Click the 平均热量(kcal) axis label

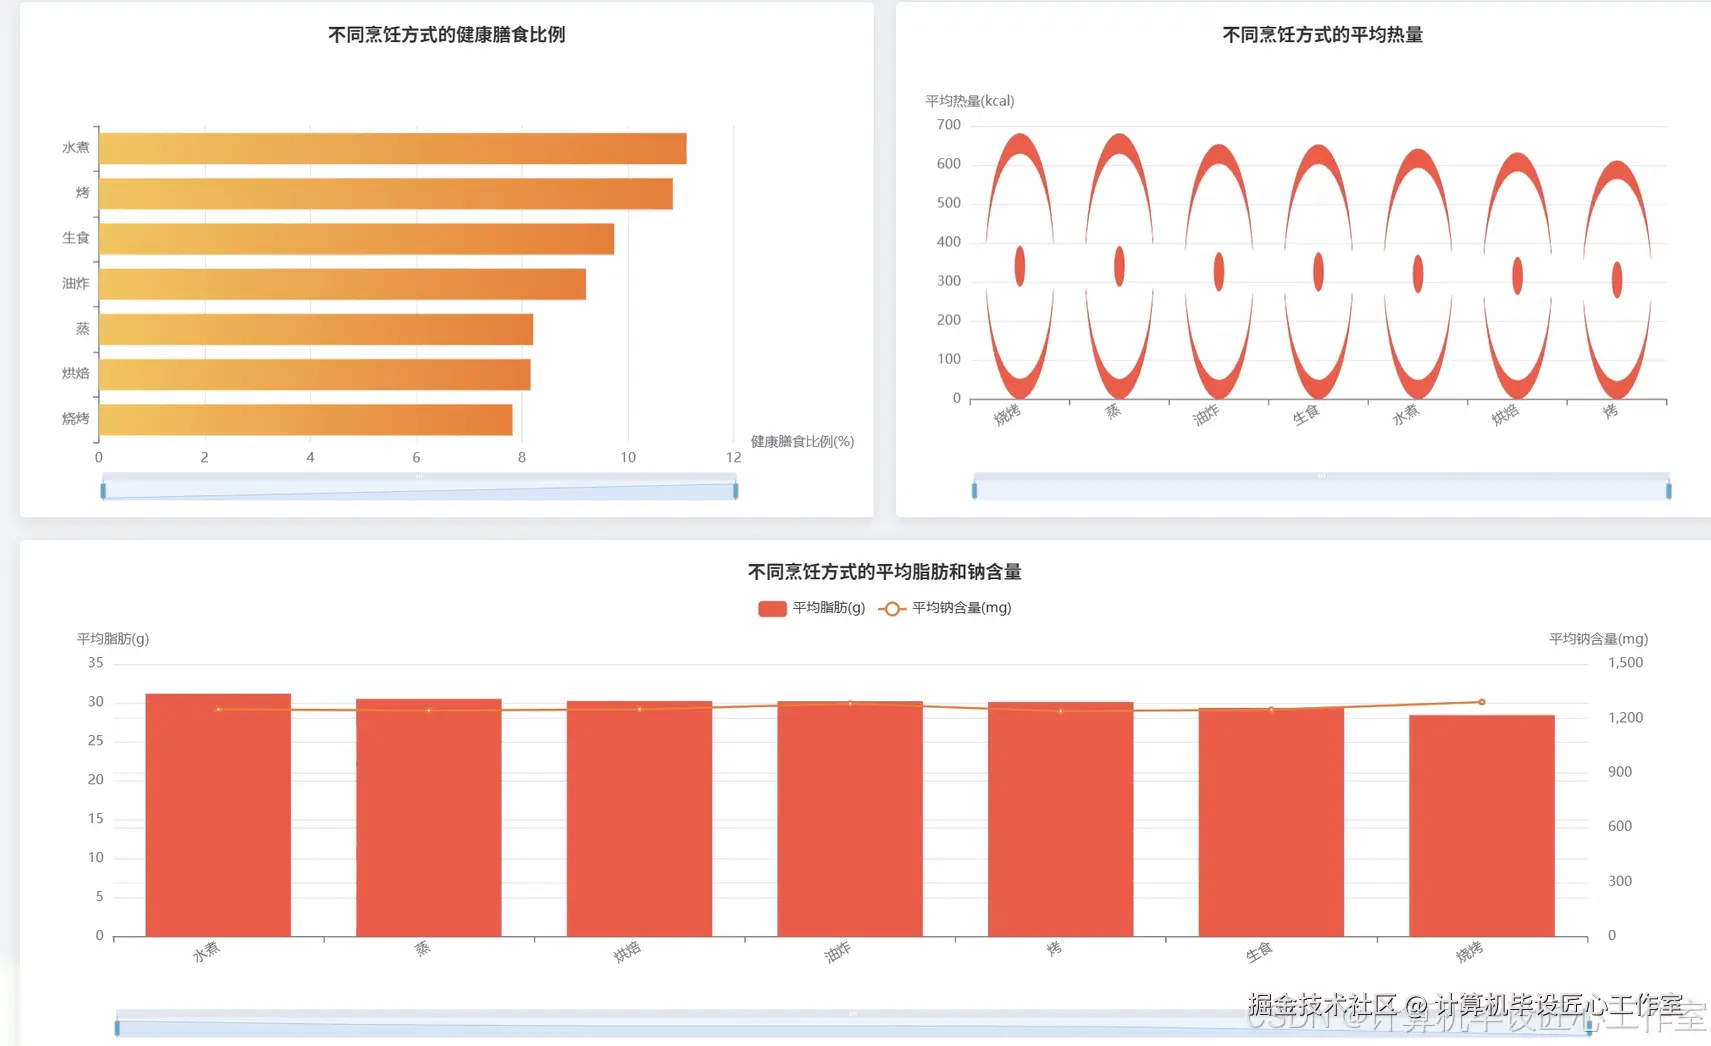point(970,101)
